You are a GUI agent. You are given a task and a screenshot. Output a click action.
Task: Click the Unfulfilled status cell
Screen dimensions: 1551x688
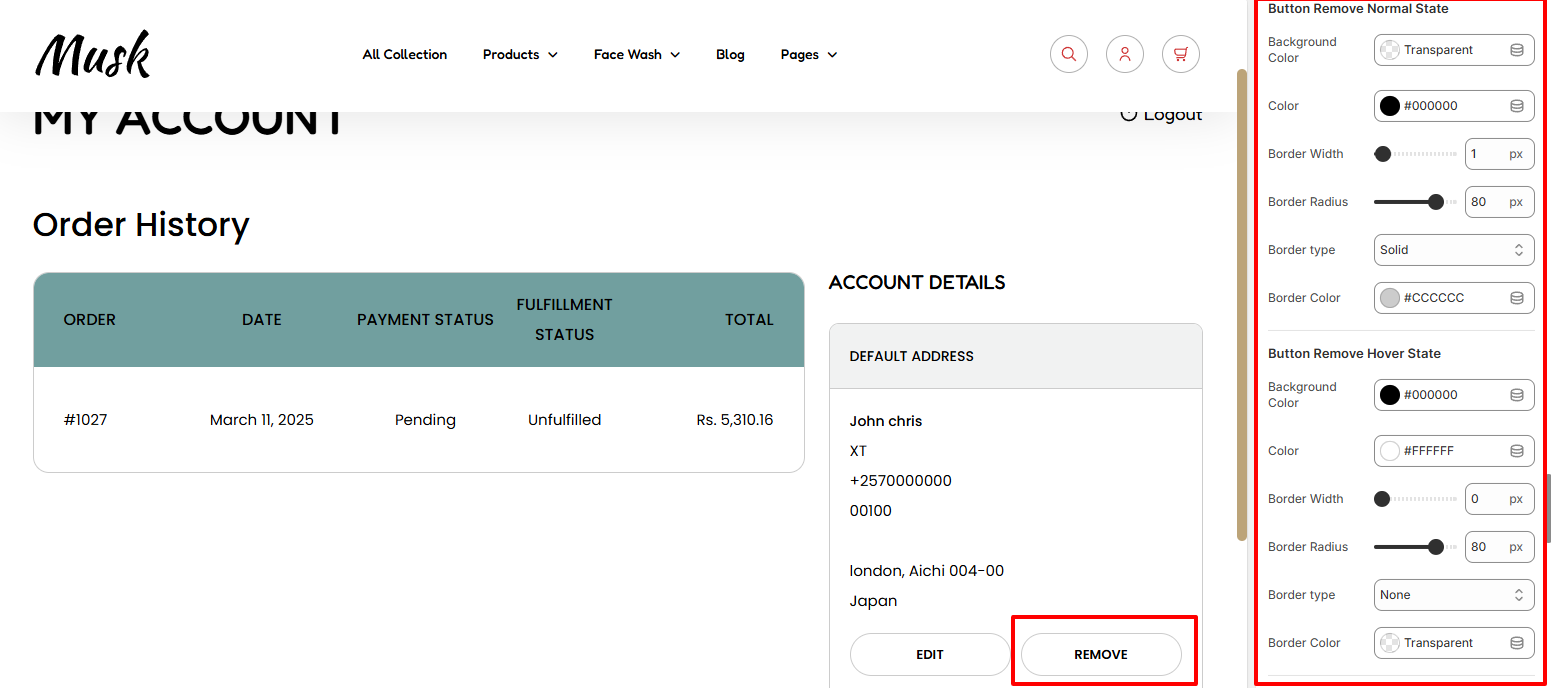click(565, 420)
